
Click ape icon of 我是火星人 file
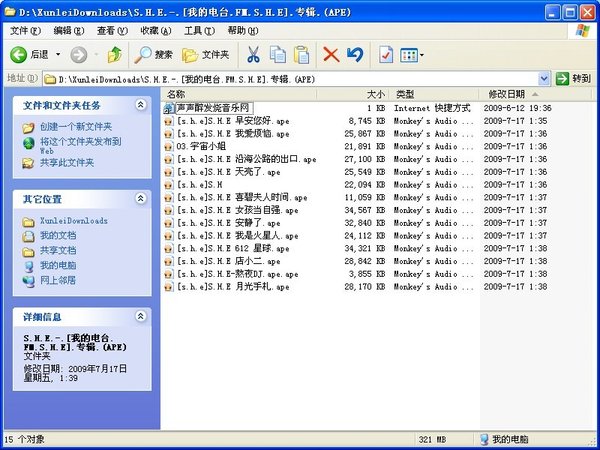tap(169, 236)
